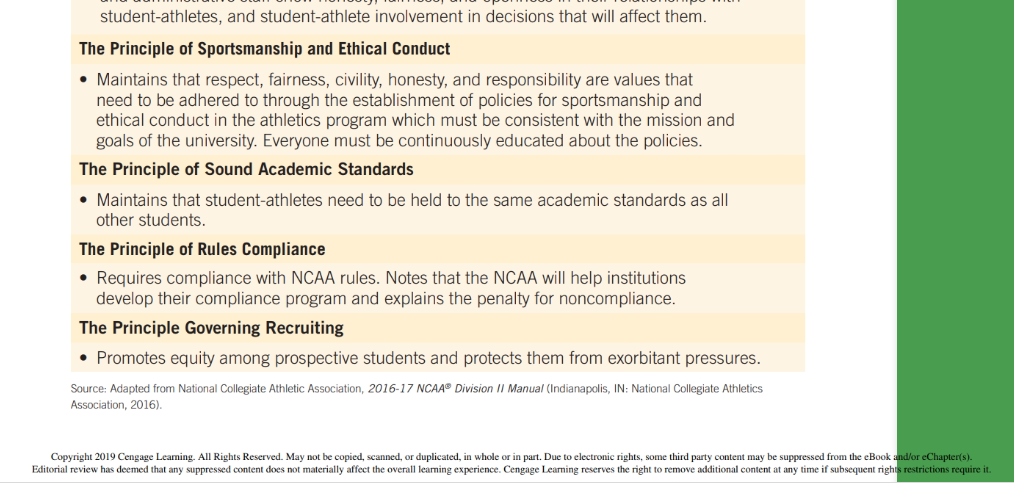Image resolution: width=1014 pixels, height=486 pixels.
Task: Click the green margin band on the right
Action: click(x=955, y=240)
